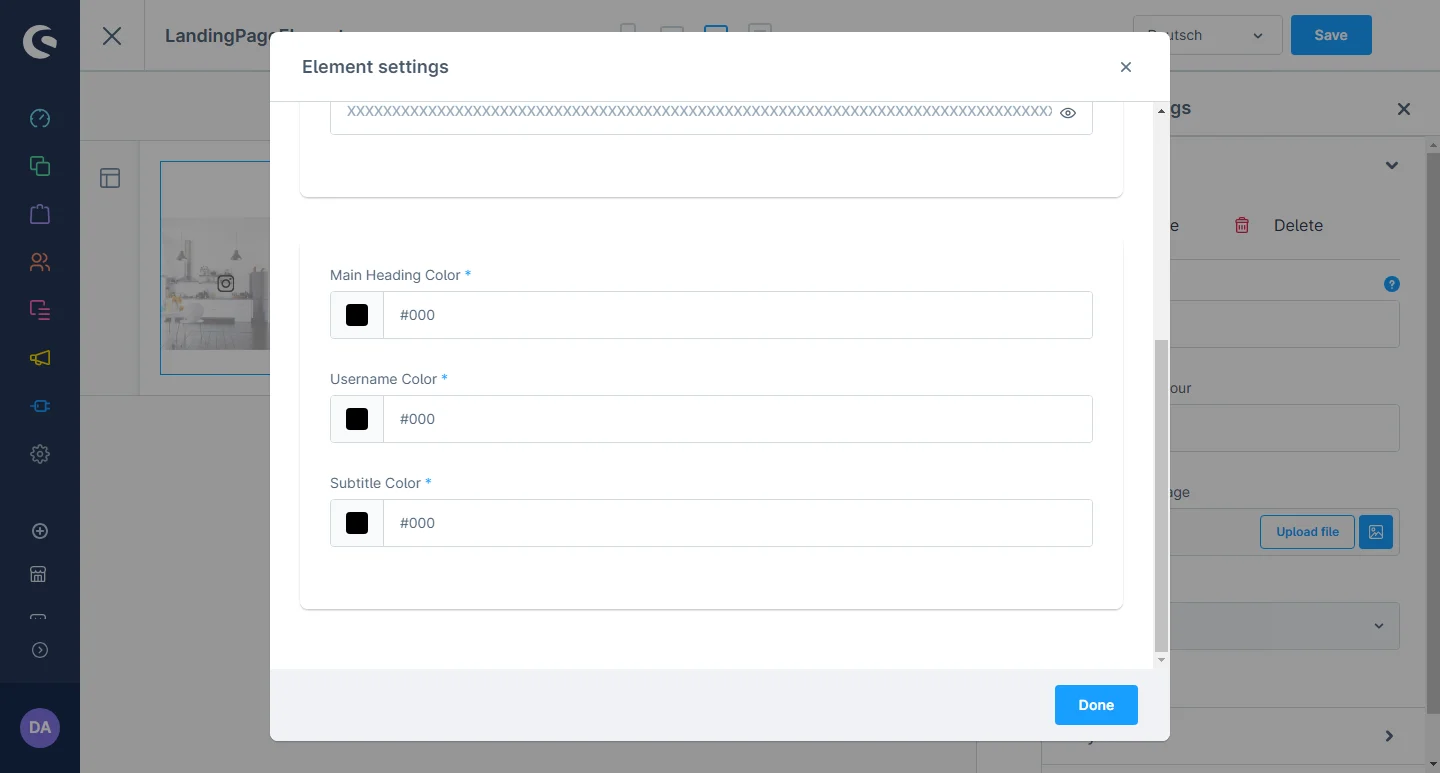Image resolution: width=1440 pixels, height=773 pixels.
Task: Collapse the section with top-right chevron down
Action: click(x=1391, y=165)
